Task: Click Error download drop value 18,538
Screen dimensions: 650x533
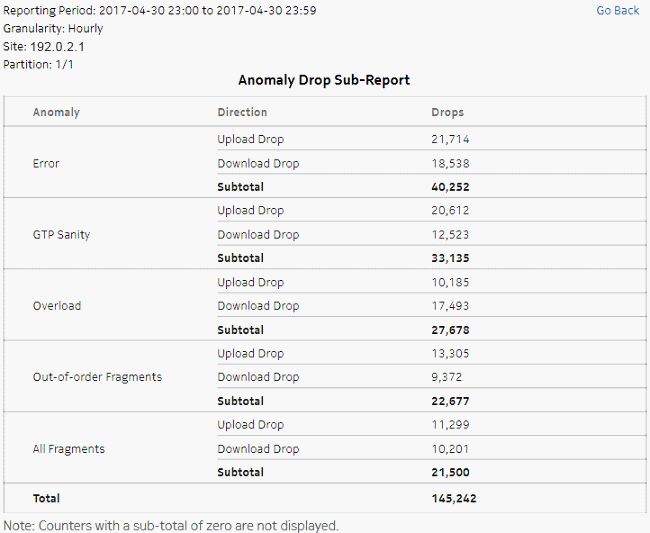Action: pos(450,163)
